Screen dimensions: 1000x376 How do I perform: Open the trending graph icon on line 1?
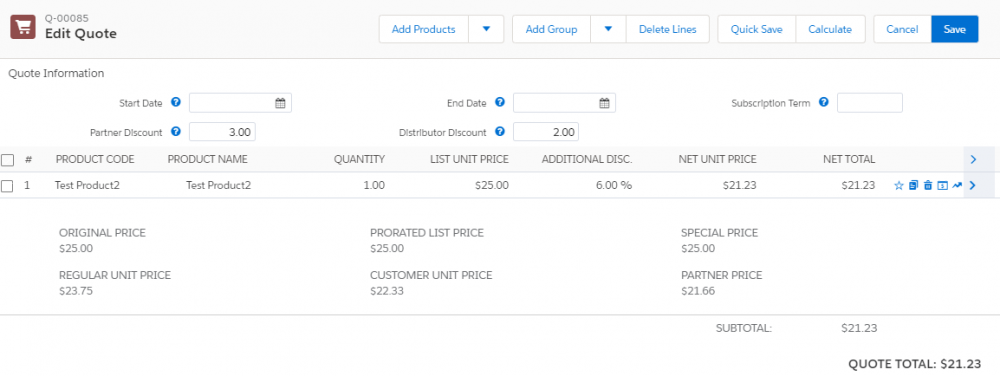tap(957, 185)
